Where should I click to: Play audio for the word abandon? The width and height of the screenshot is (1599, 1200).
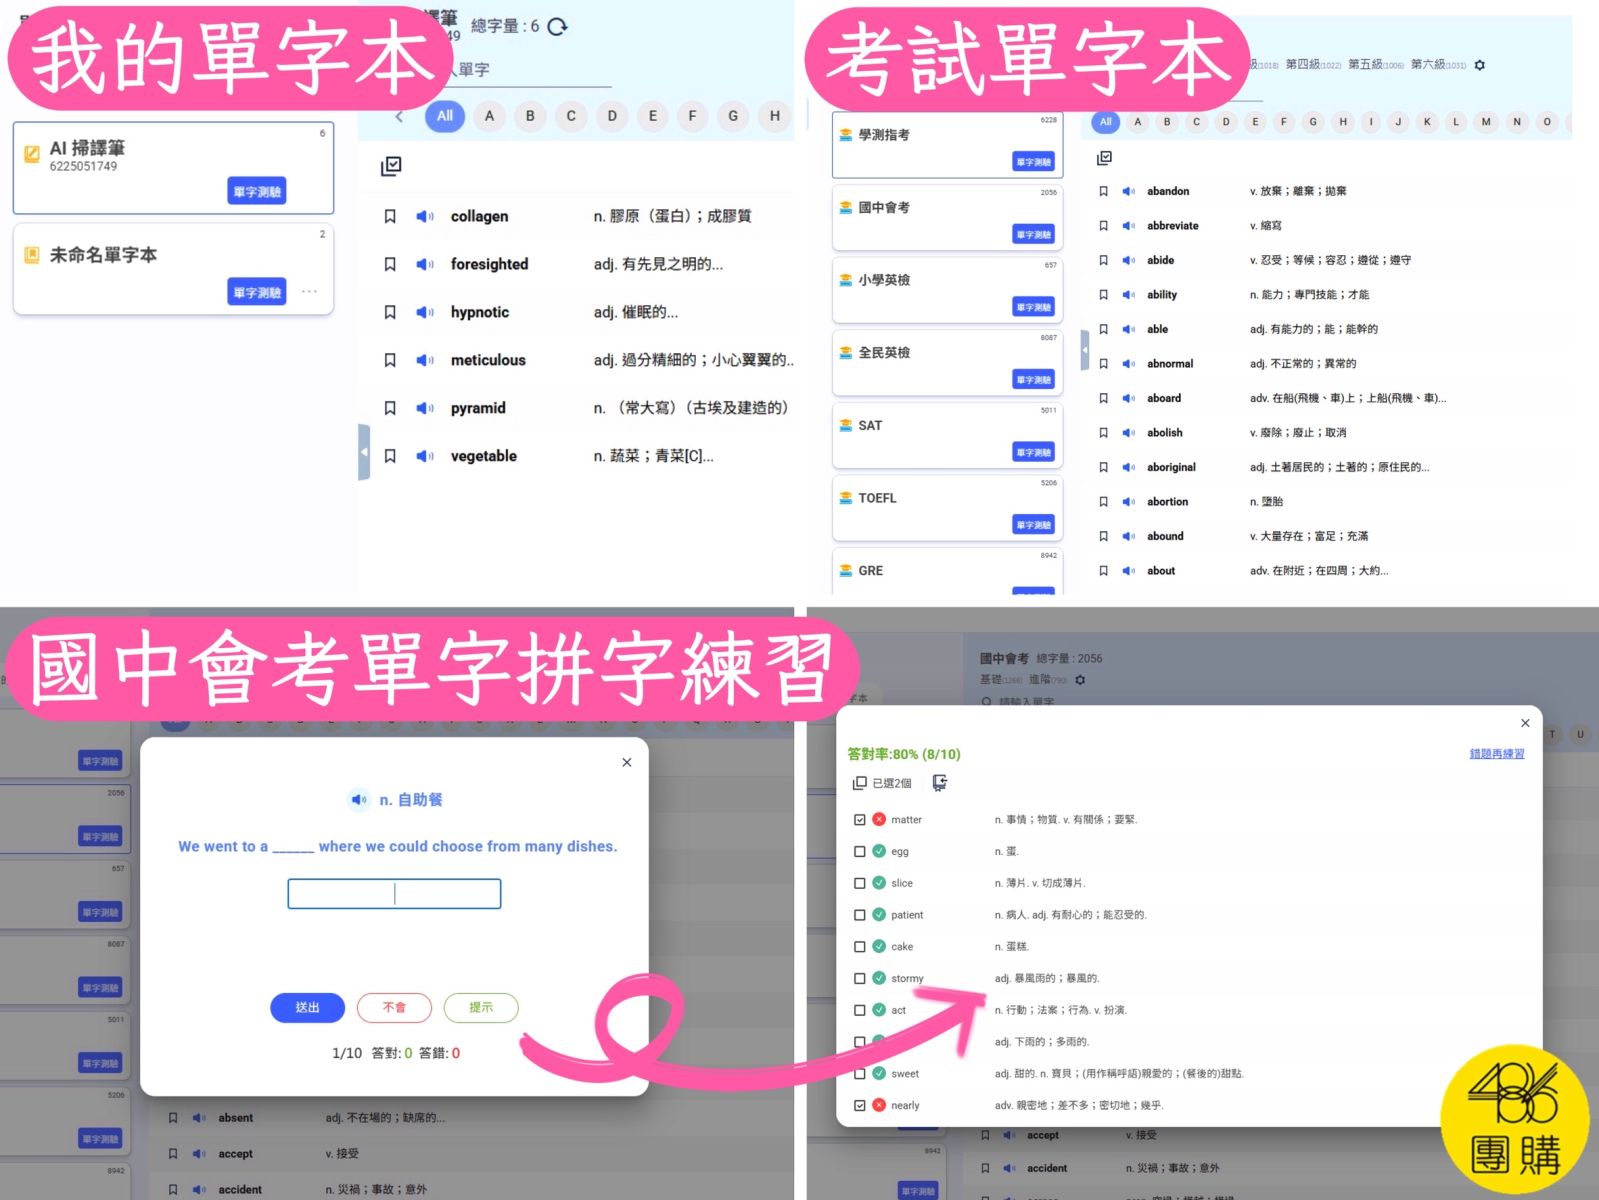tap(1128, 191)
